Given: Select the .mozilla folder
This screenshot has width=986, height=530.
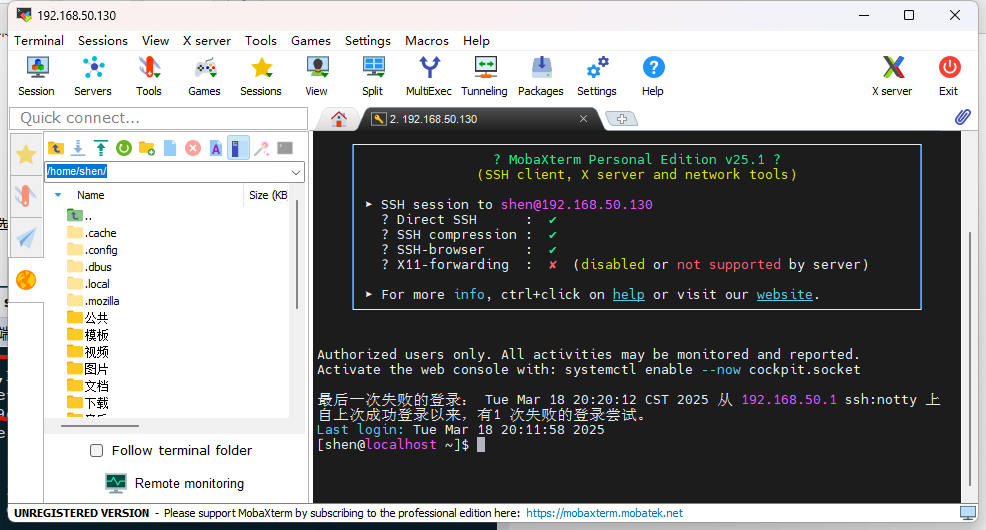Looking at the screenshot, I should [x=93, y=301].
